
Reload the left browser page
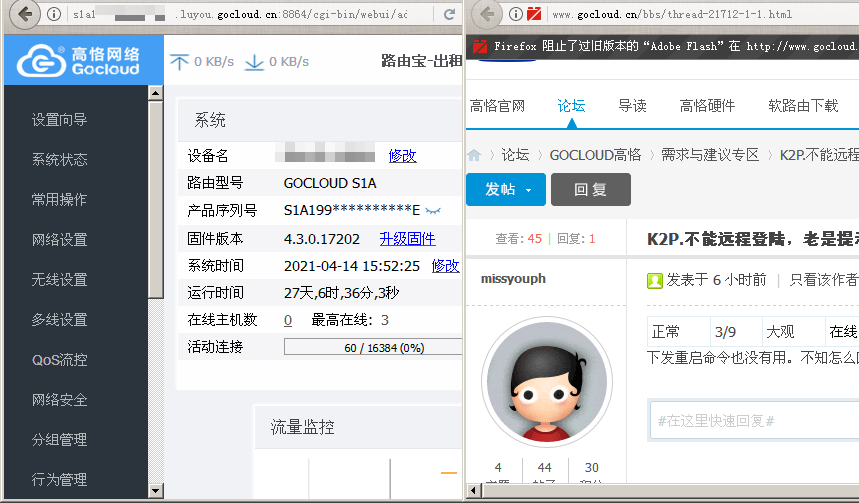pyautogui.click(x=449, y=14)
